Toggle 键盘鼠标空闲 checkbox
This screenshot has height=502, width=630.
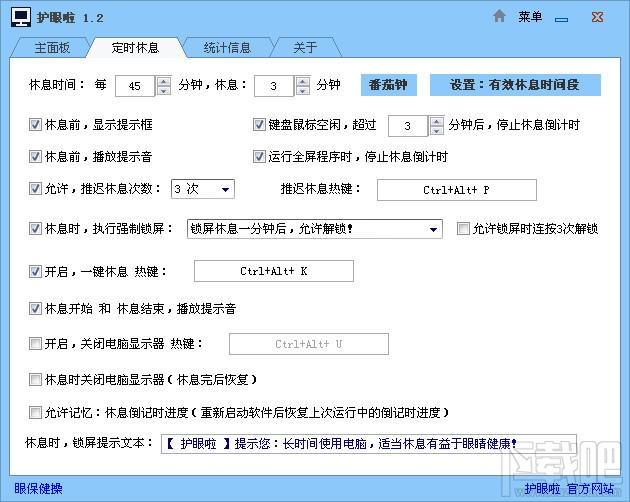click(x=259, y=125)
